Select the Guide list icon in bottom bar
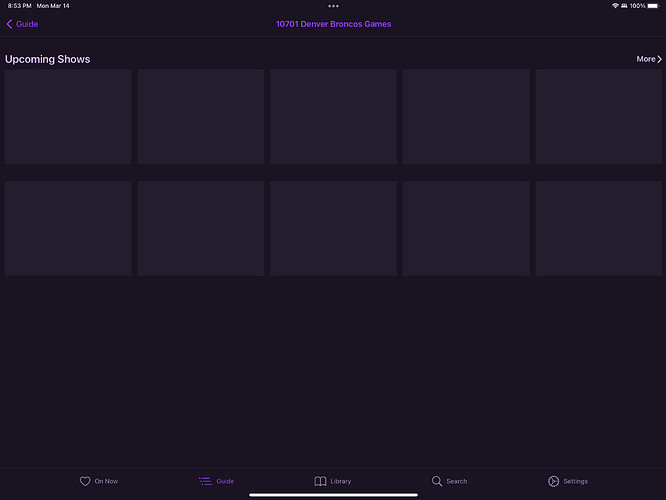Screen dimensions: 666x500 205,481
